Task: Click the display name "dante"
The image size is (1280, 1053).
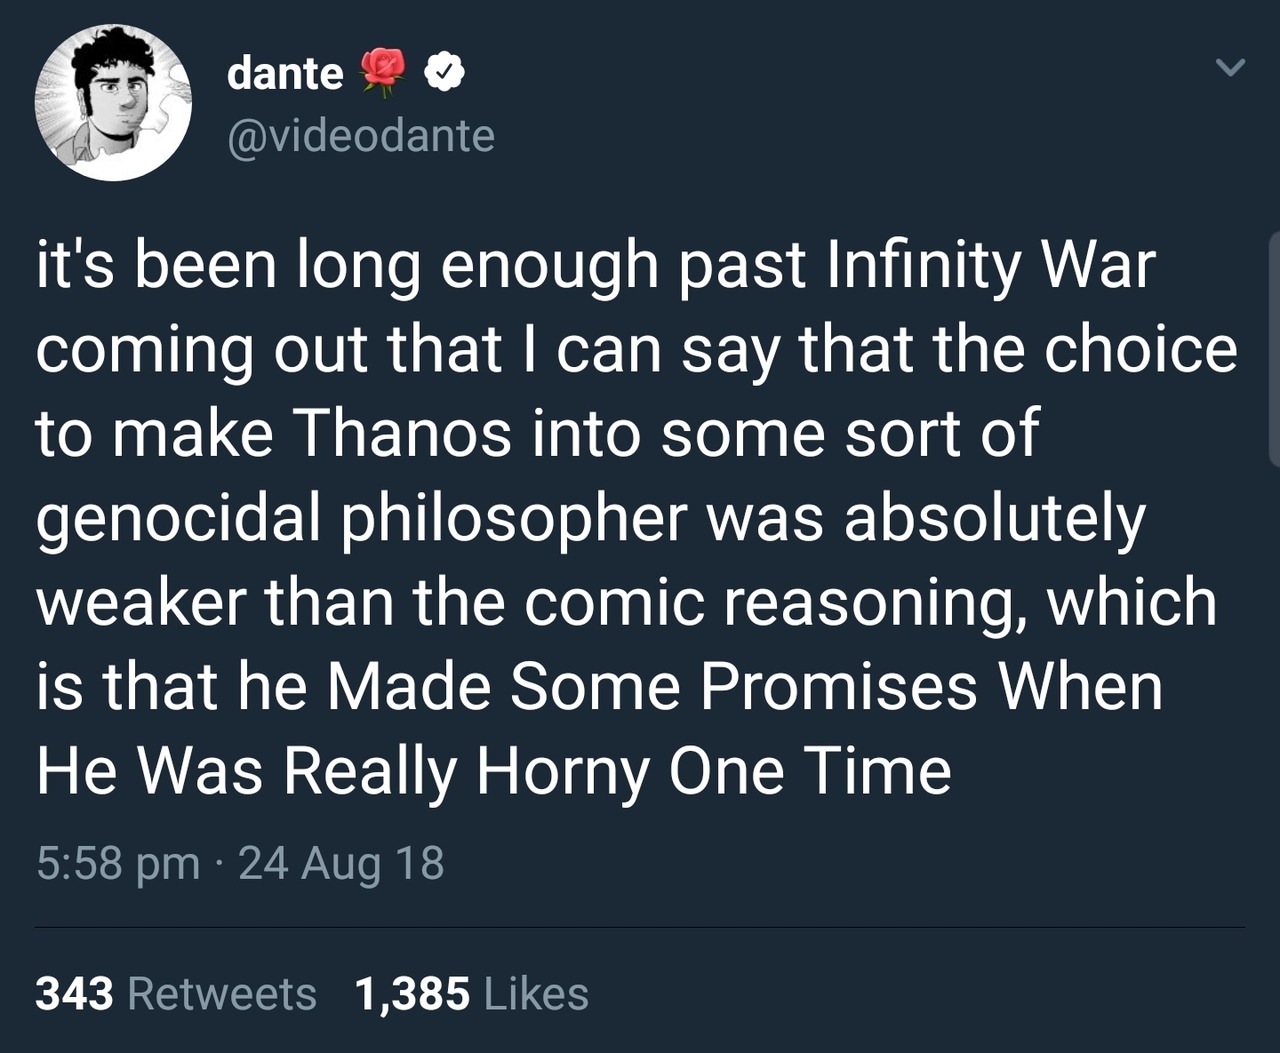Action: click(285, 73)
